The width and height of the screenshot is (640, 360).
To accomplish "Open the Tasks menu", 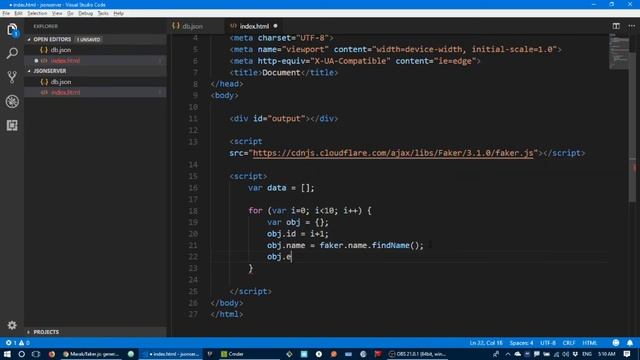I will tap(103, 13).
